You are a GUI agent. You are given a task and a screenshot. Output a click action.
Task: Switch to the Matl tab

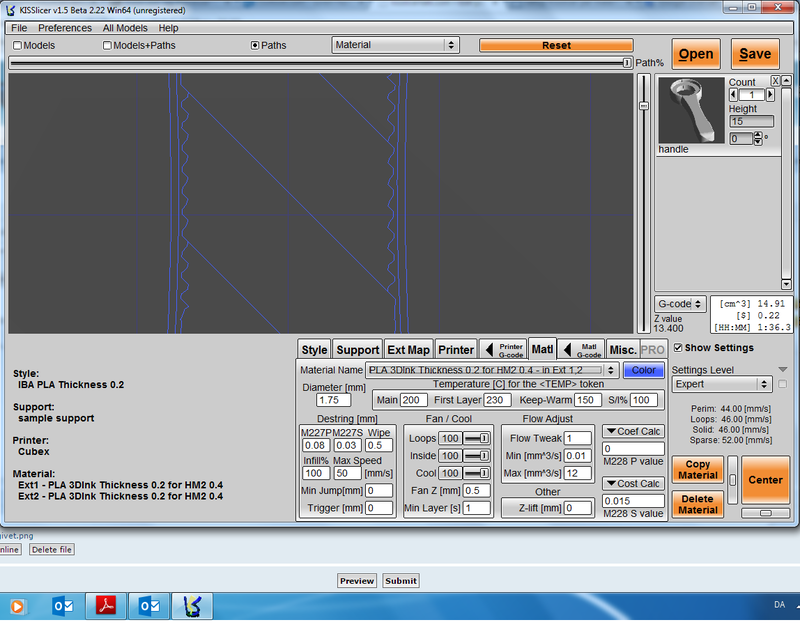542,349
